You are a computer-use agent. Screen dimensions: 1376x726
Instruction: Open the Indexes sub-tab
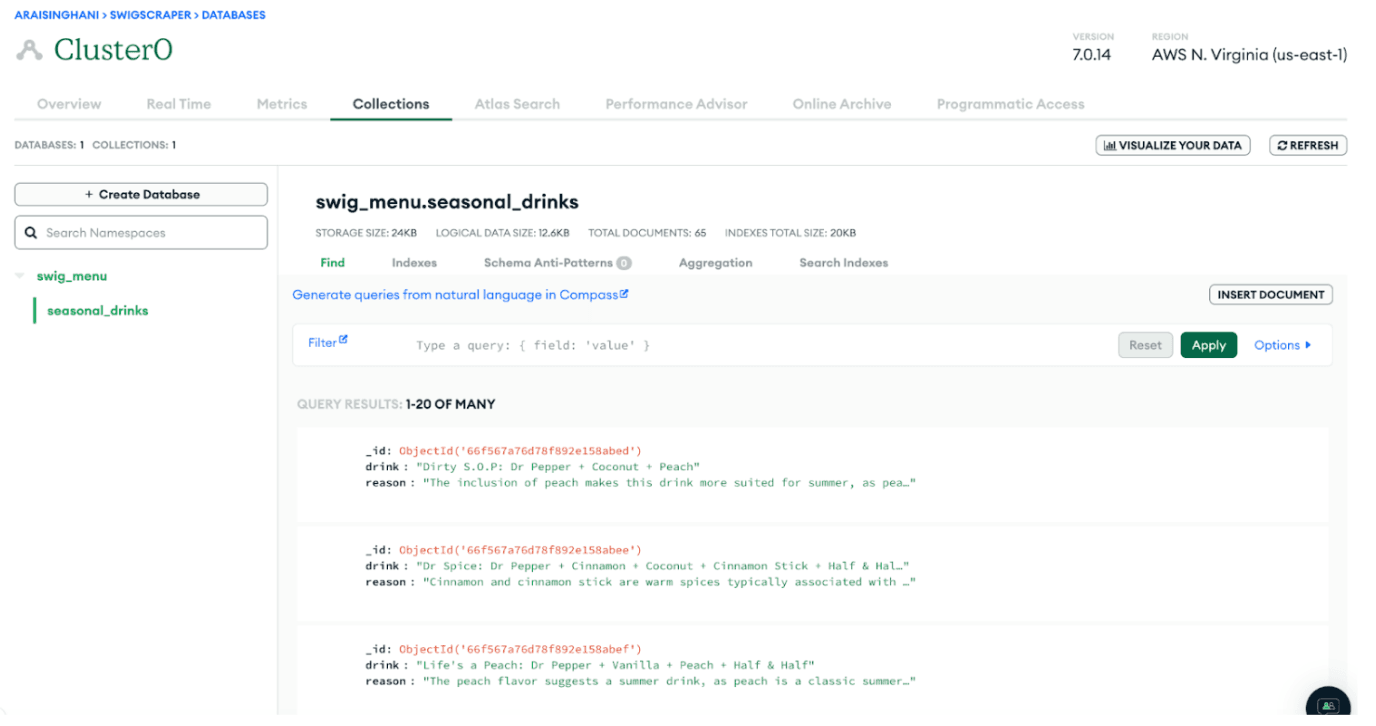(x=414, y=263)
